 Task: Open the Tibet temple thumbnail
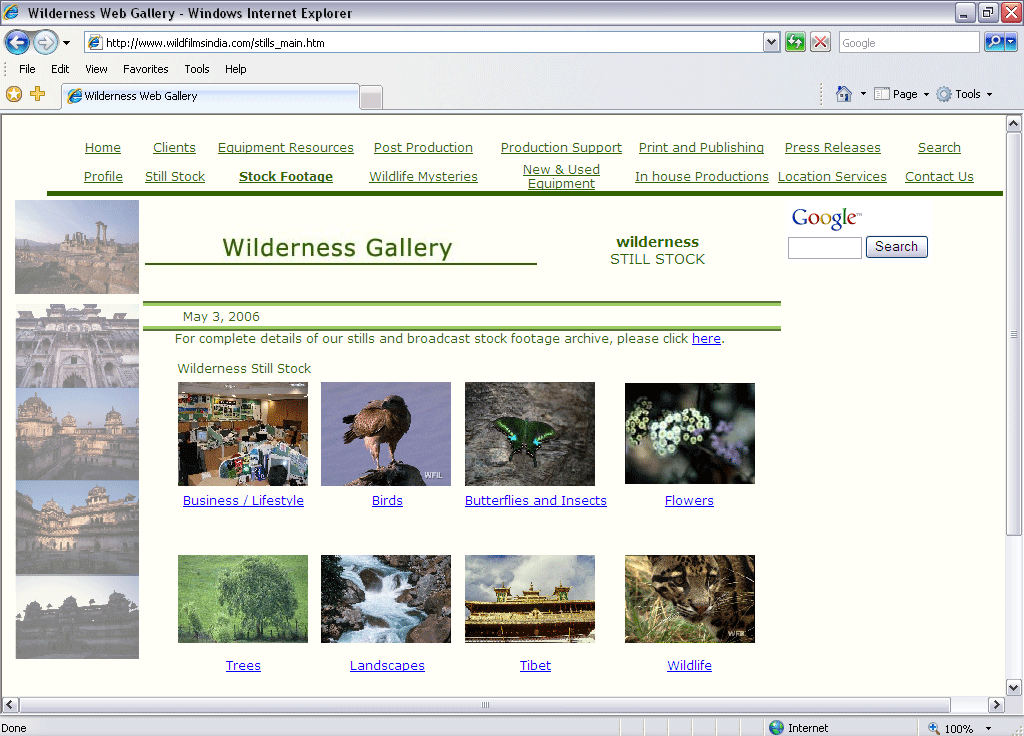click(530, 599)
